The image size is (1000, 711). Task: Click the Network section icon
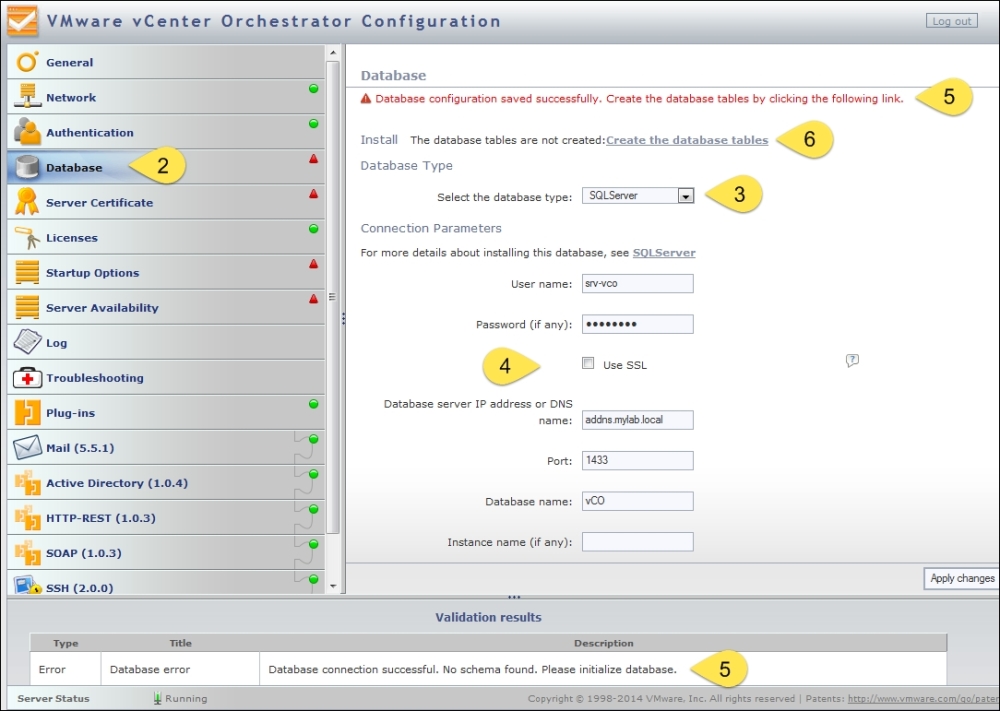[x=27, y=97]
